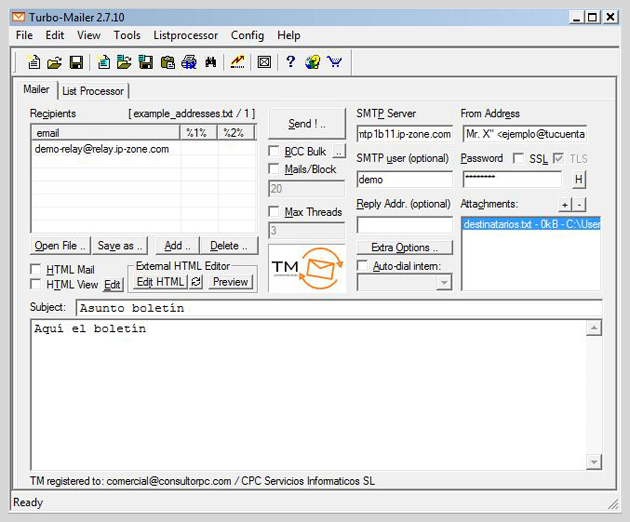Add attachment with the + button
Screen dimensions: 630x522
point(565,205)
